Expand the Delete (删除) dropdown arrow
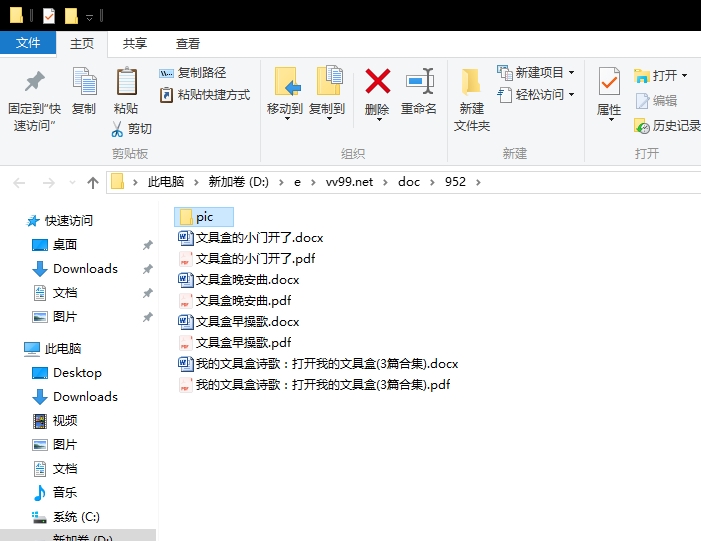 coord(379,119)
